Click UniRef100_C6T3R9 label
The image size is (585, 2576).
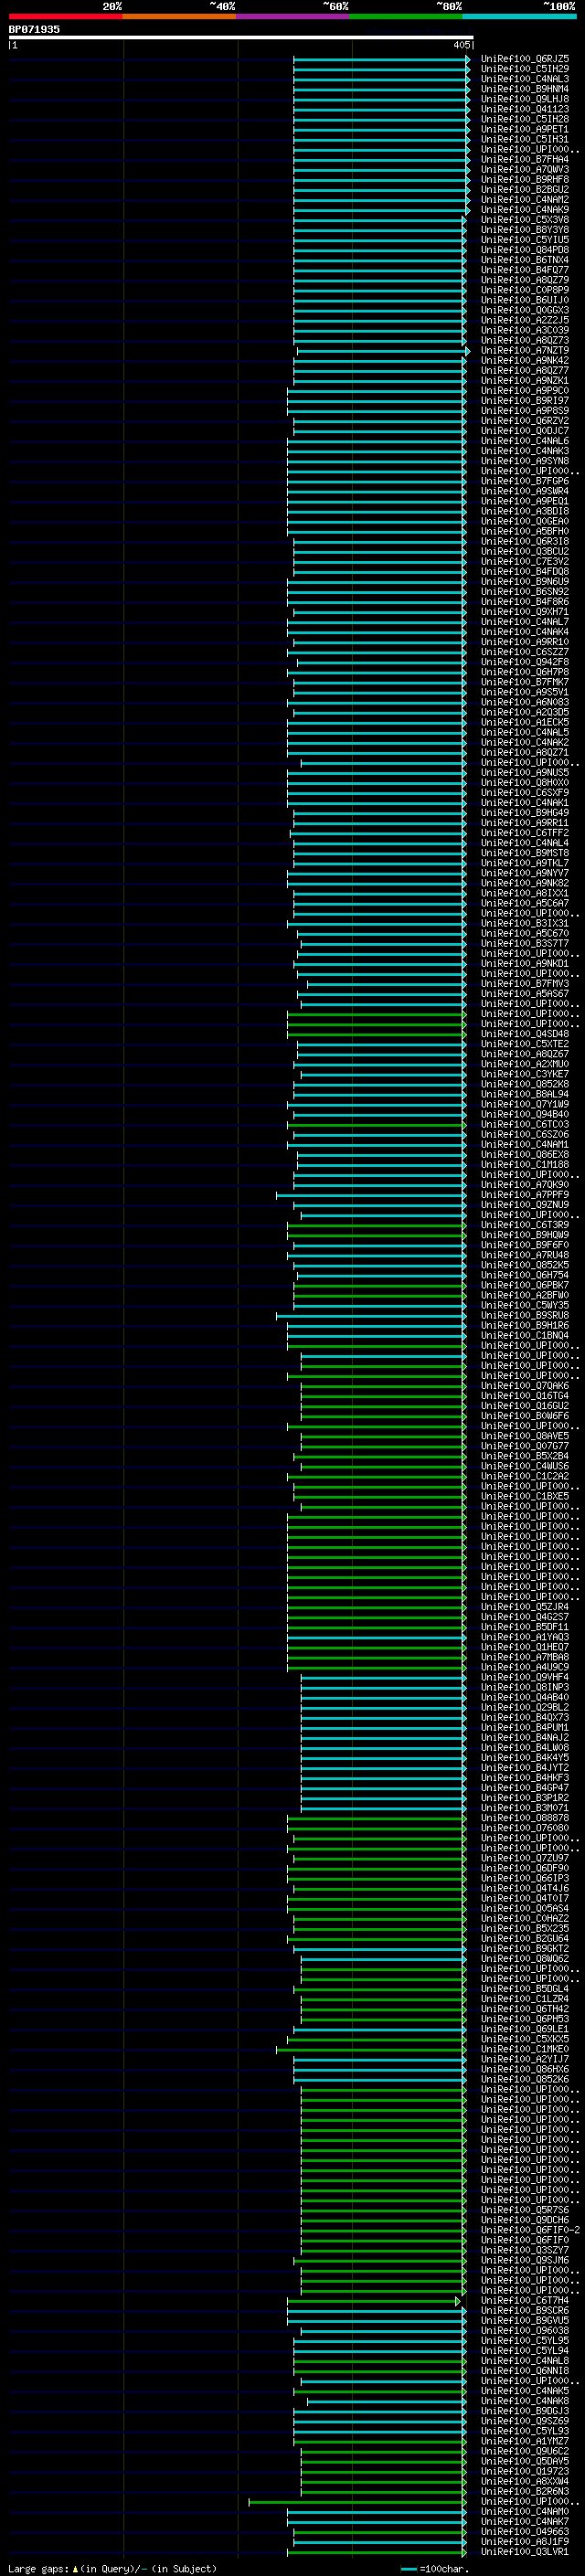525,1225
